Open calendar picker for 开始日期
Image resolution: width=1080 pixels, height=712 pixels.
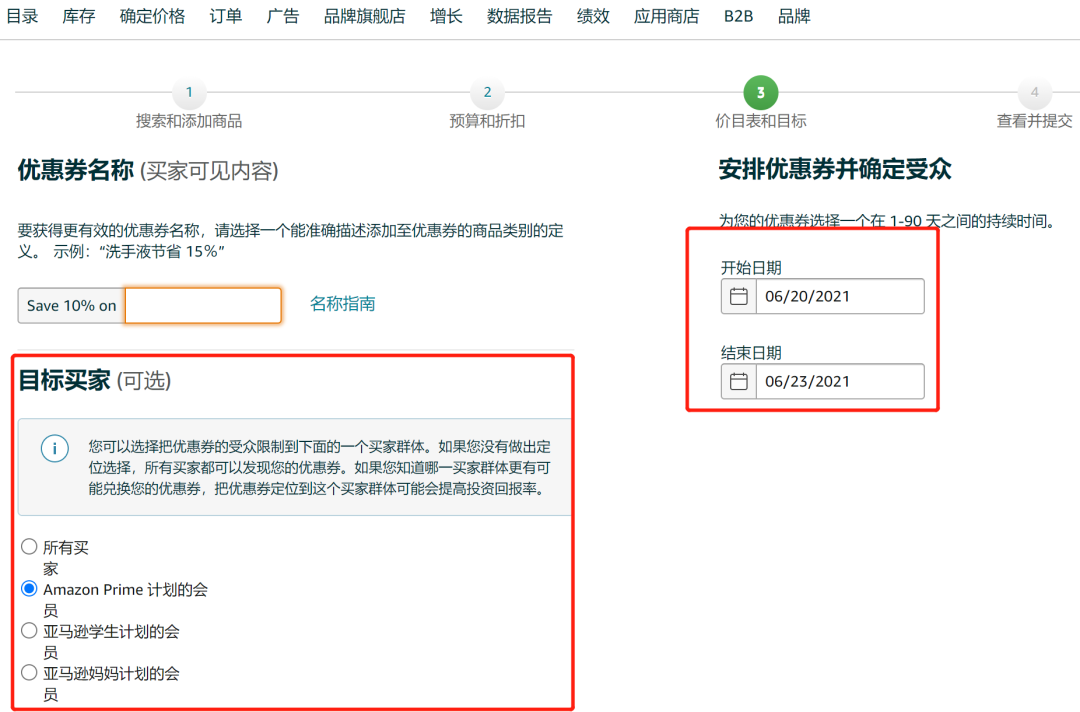[x=737, y=296]
